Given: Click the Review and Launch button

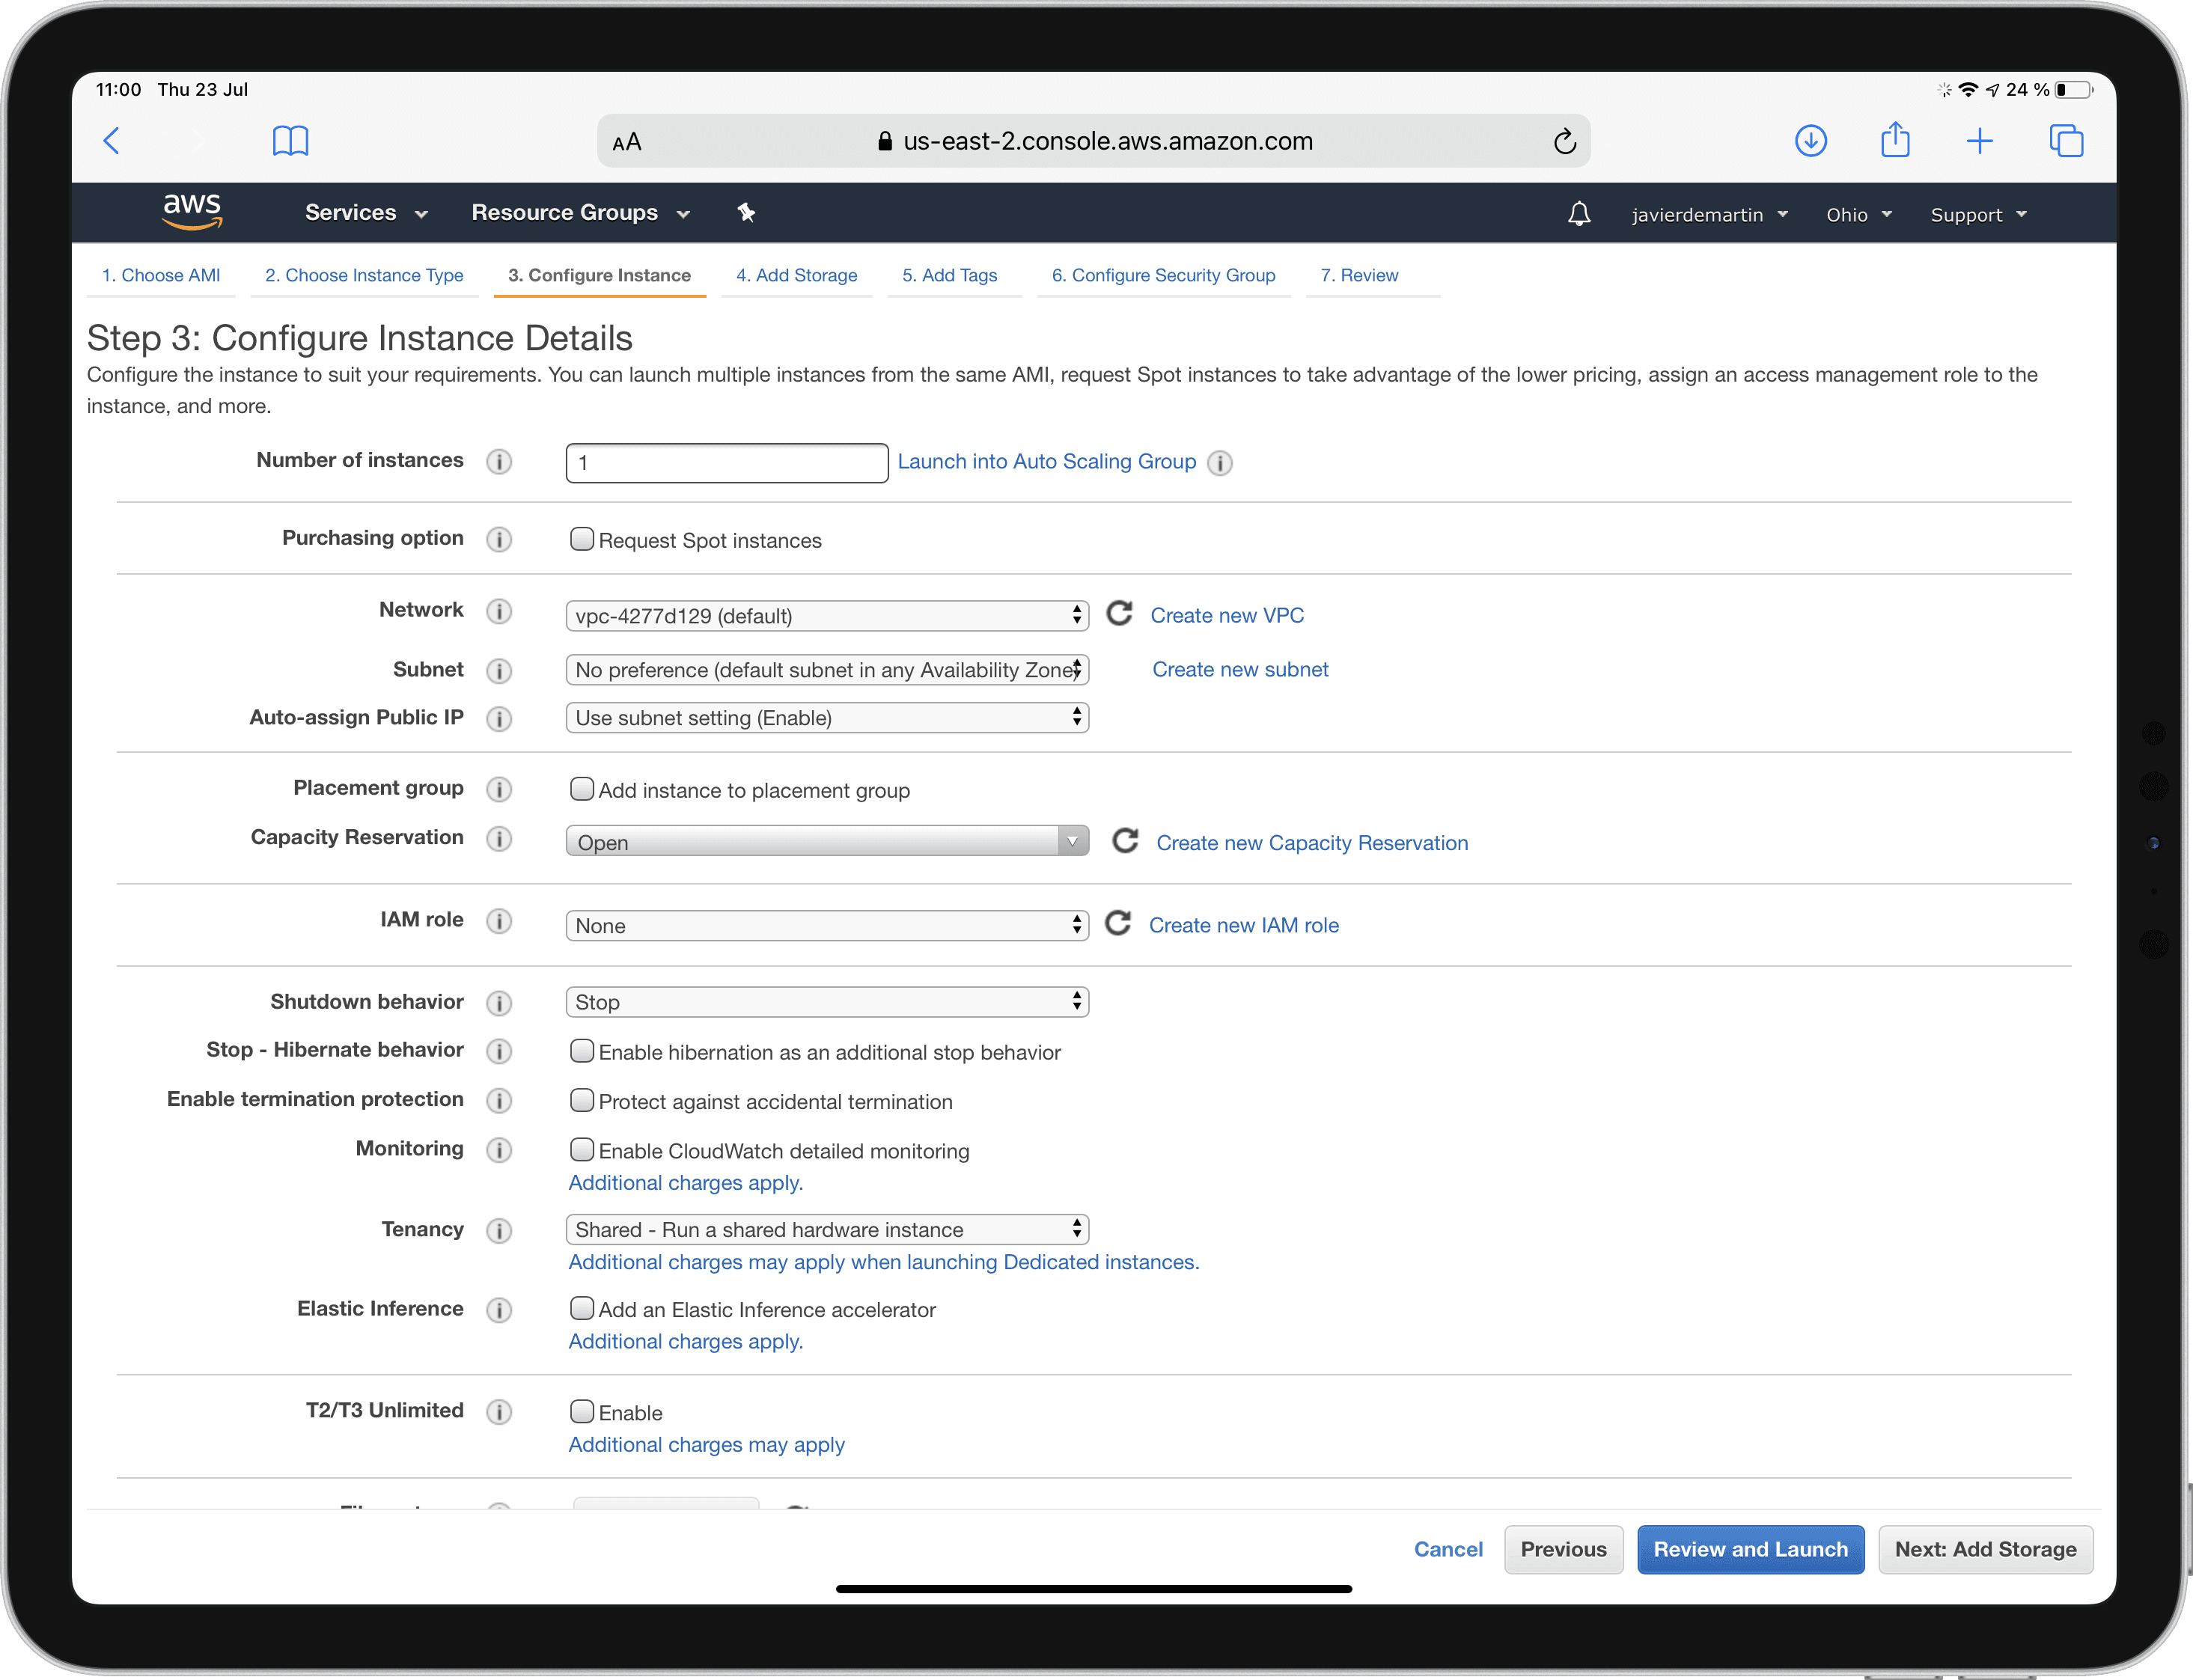Looking at the screenshot, I should tap(1750, 1550).
